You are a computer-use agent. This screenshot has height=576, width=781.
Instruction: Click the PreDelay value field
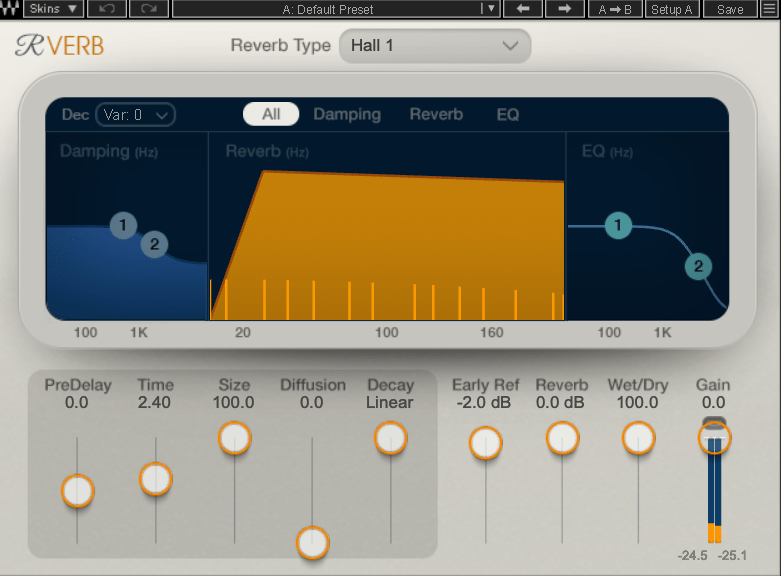tap(77, 403)
